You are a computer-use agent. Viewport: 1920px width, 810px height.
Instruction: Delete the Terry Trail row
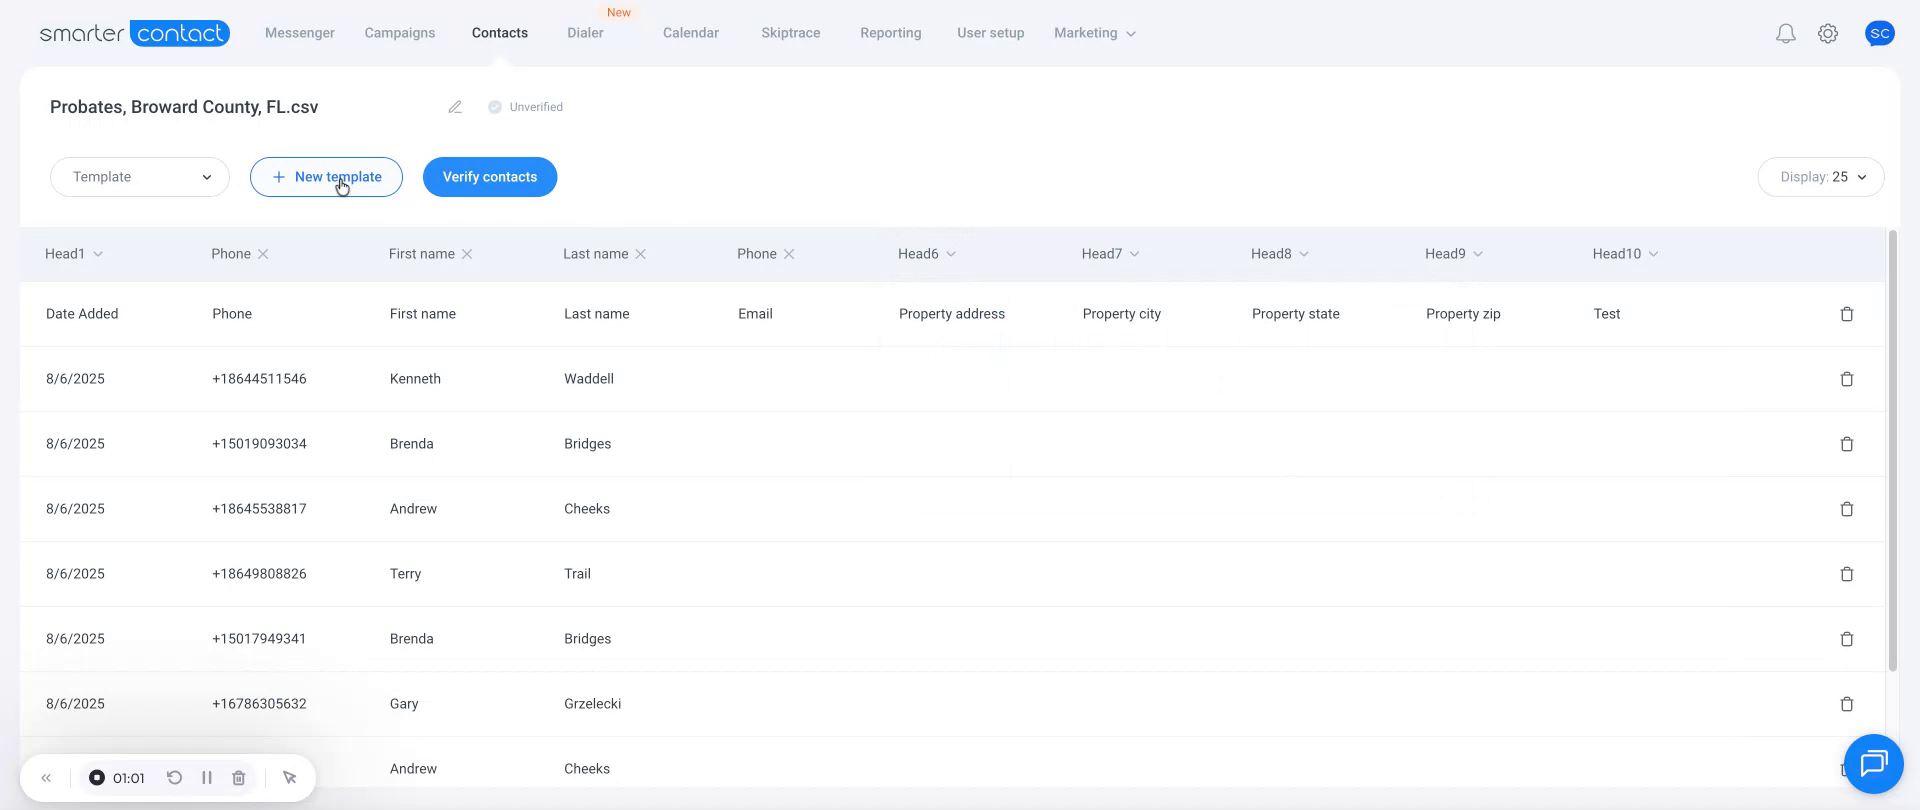[1847, 574]
